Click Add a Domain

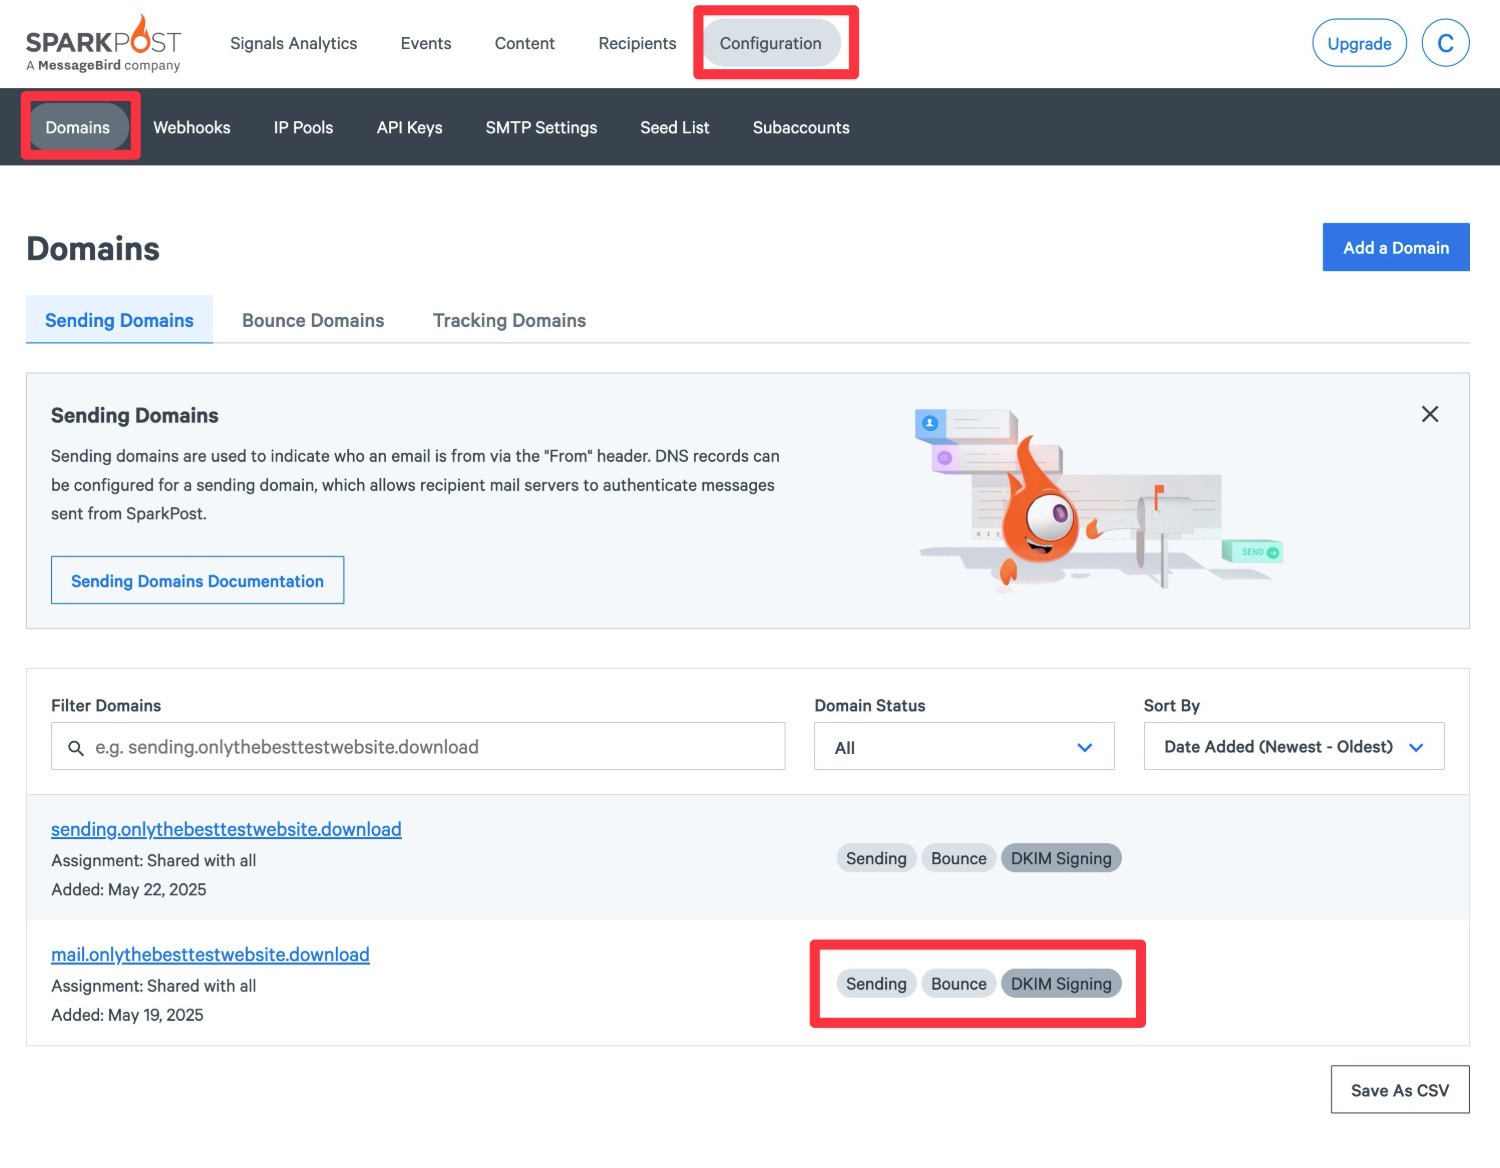point(1396,247)
